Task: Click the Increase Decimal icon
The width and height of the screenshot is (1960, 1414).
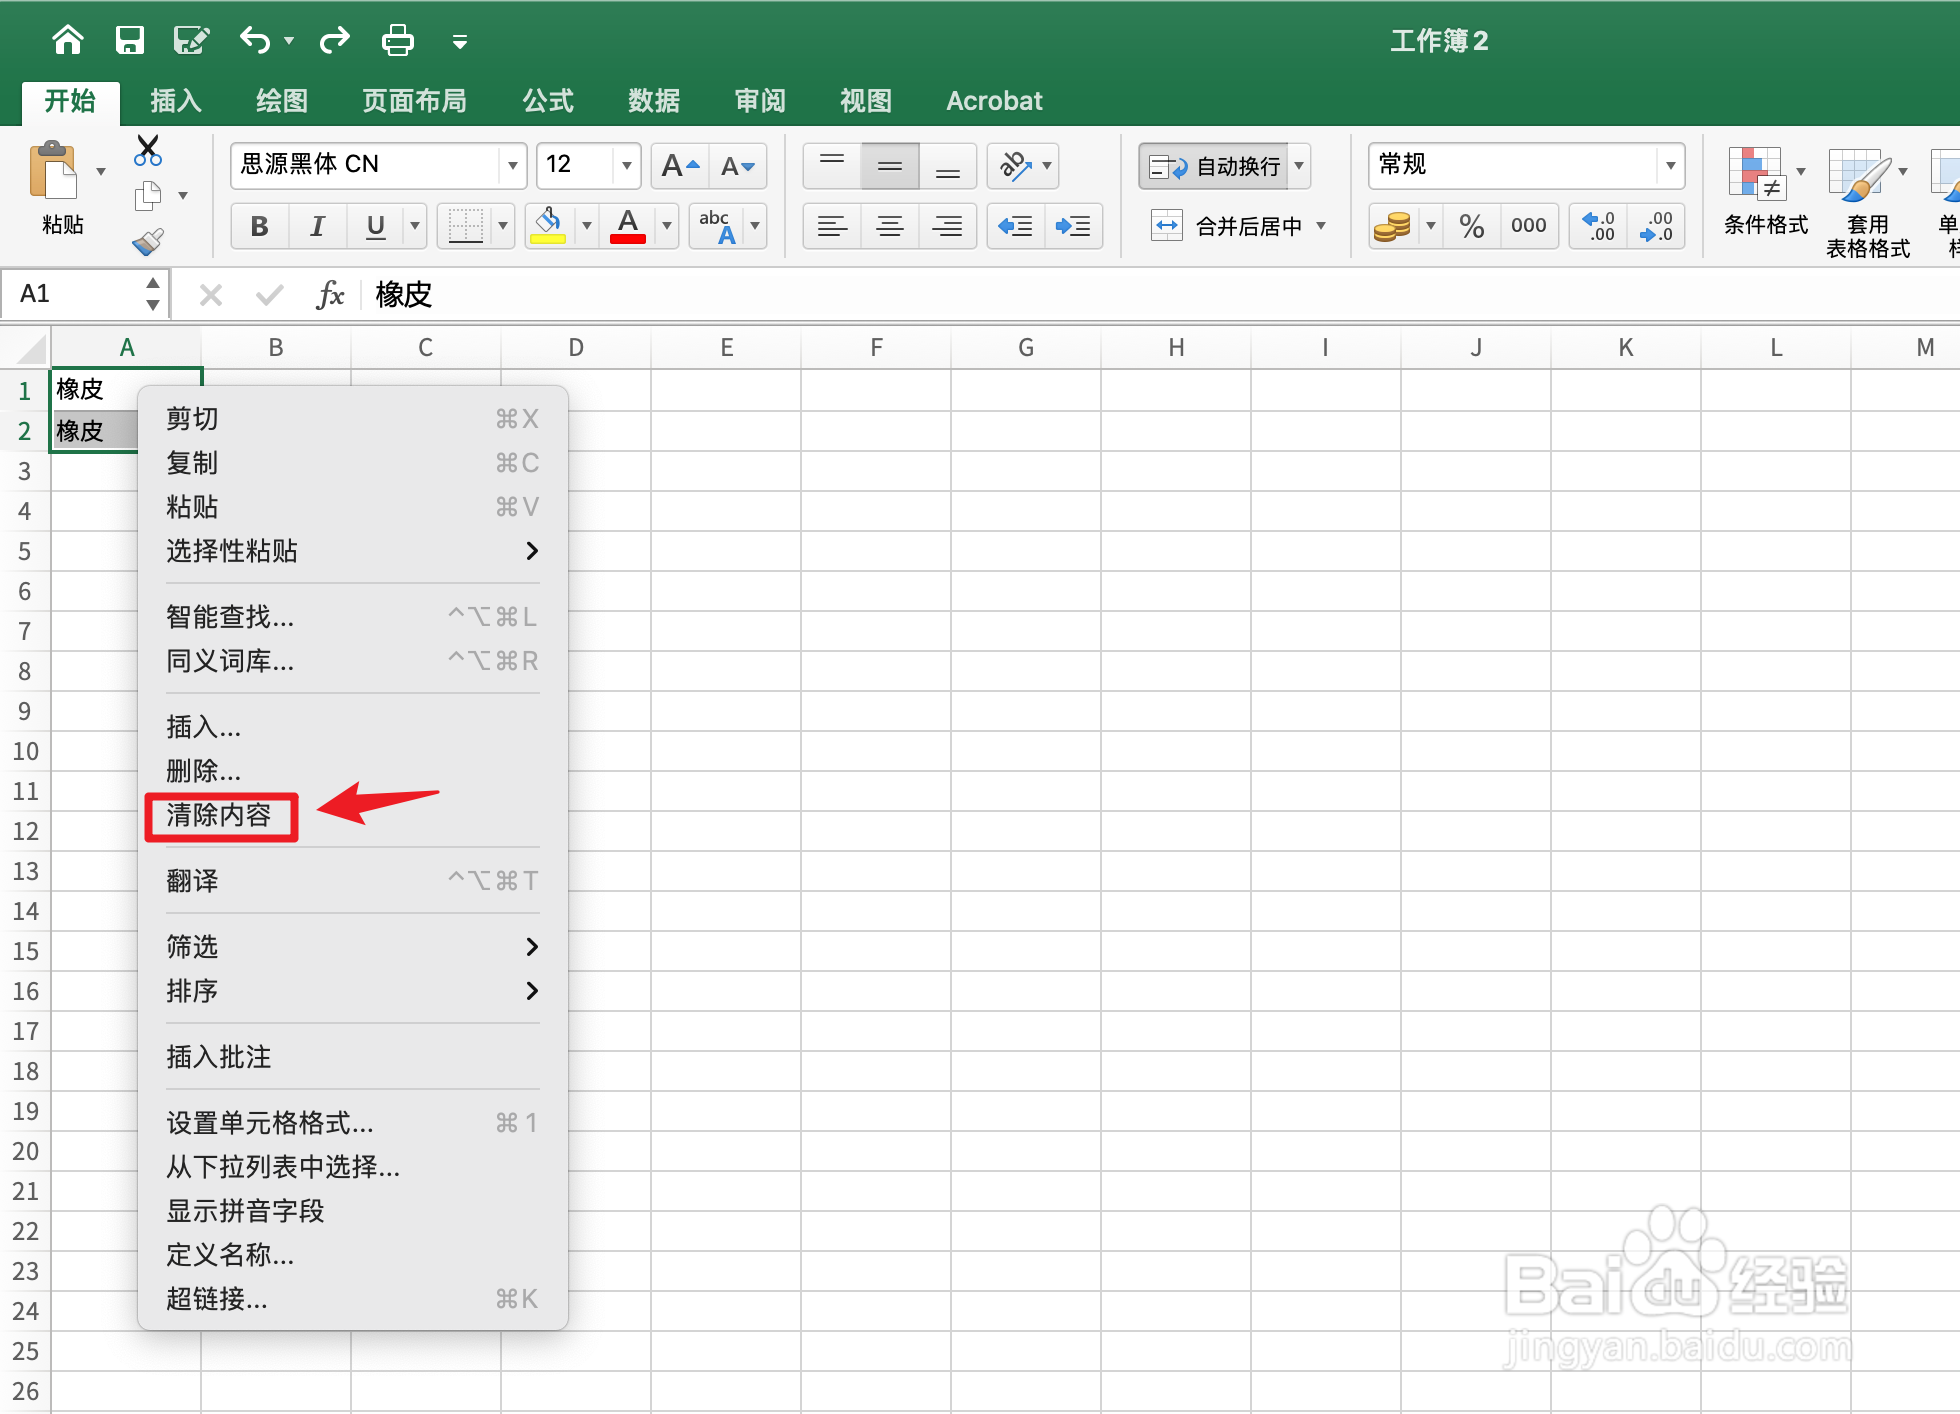Action: (1597, 226)
